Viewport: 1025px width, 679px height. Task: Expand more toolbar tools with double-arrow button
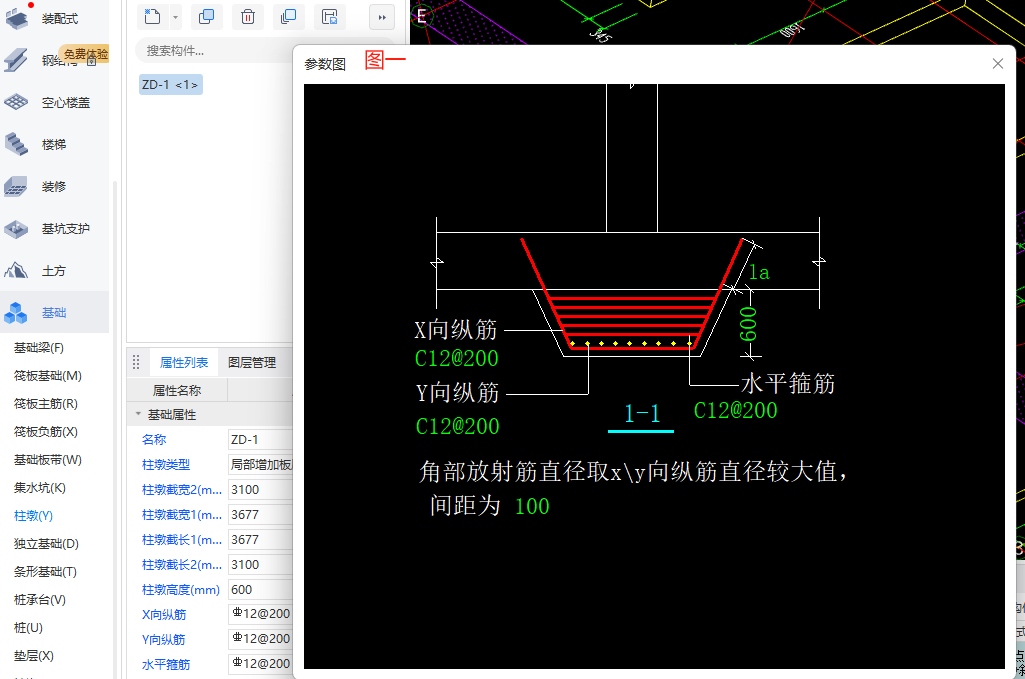click(382, 18)
